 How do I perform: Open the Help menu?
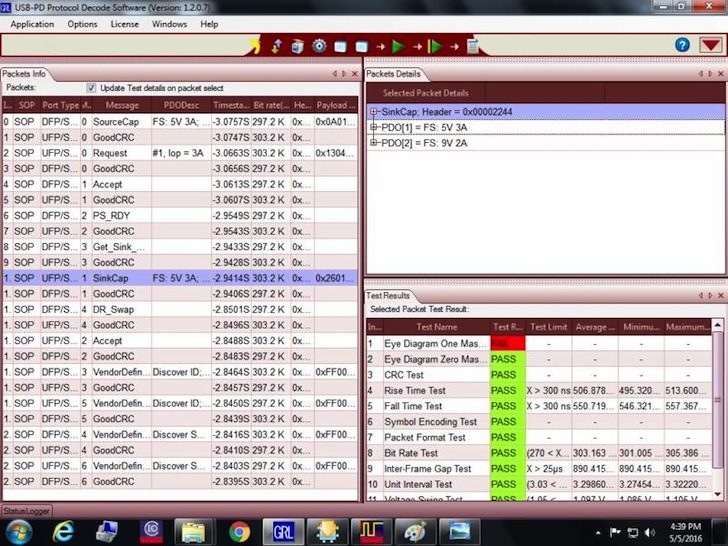209,24
